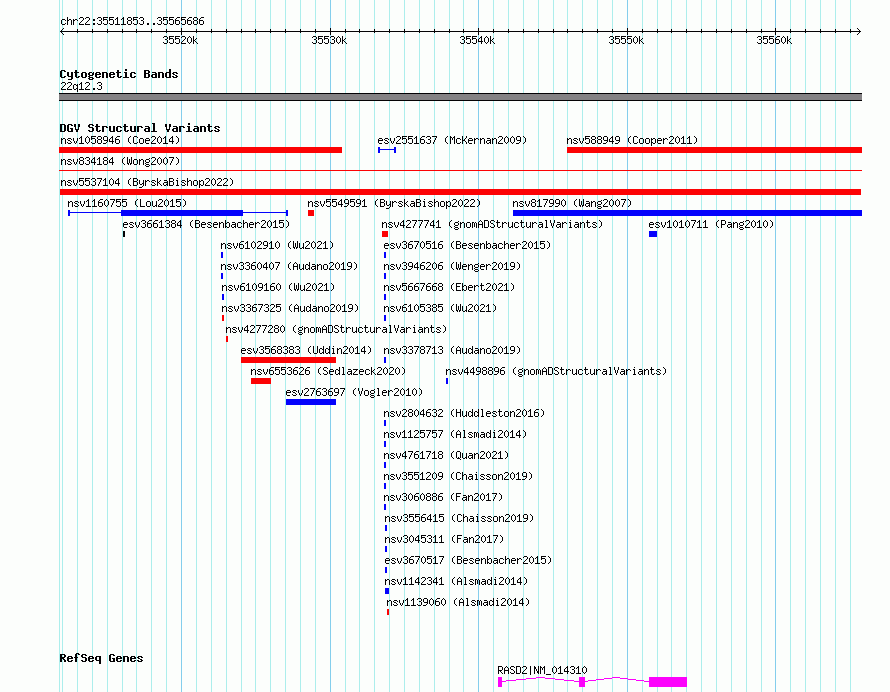Viewport: 890px width, 692px height.
Task: Click nsv4761718 (Quan2021) label
Action: [x=446, y=455]
